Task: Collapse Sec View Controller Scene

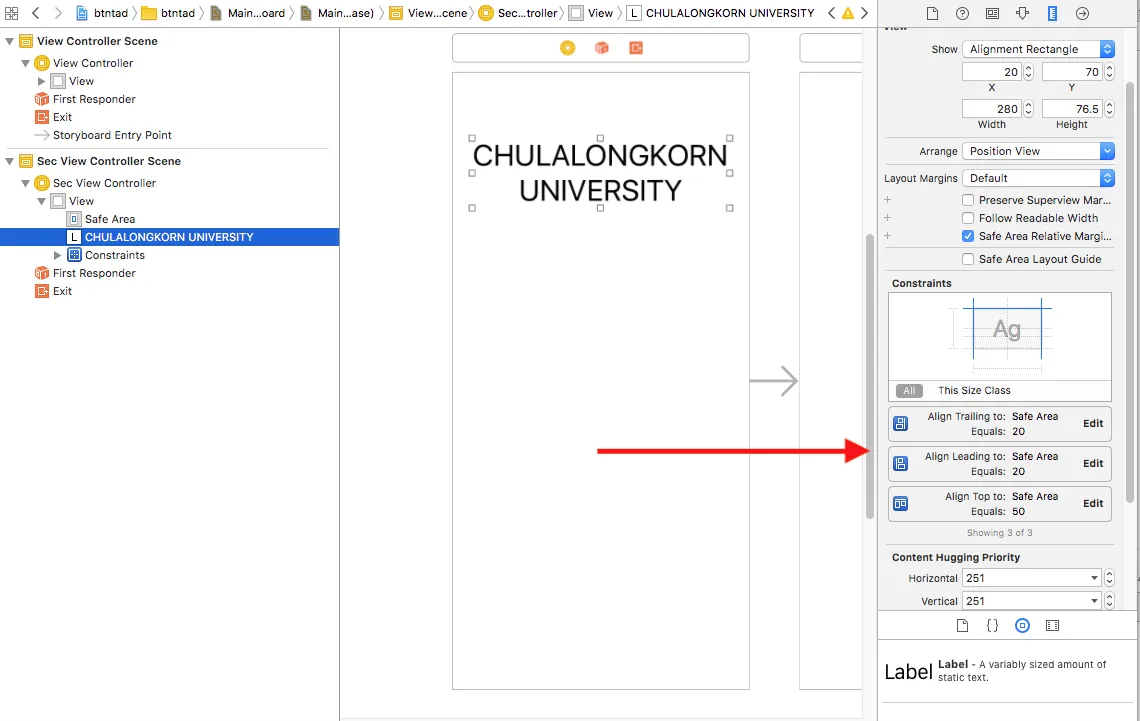Action: [x=9, y=161]
